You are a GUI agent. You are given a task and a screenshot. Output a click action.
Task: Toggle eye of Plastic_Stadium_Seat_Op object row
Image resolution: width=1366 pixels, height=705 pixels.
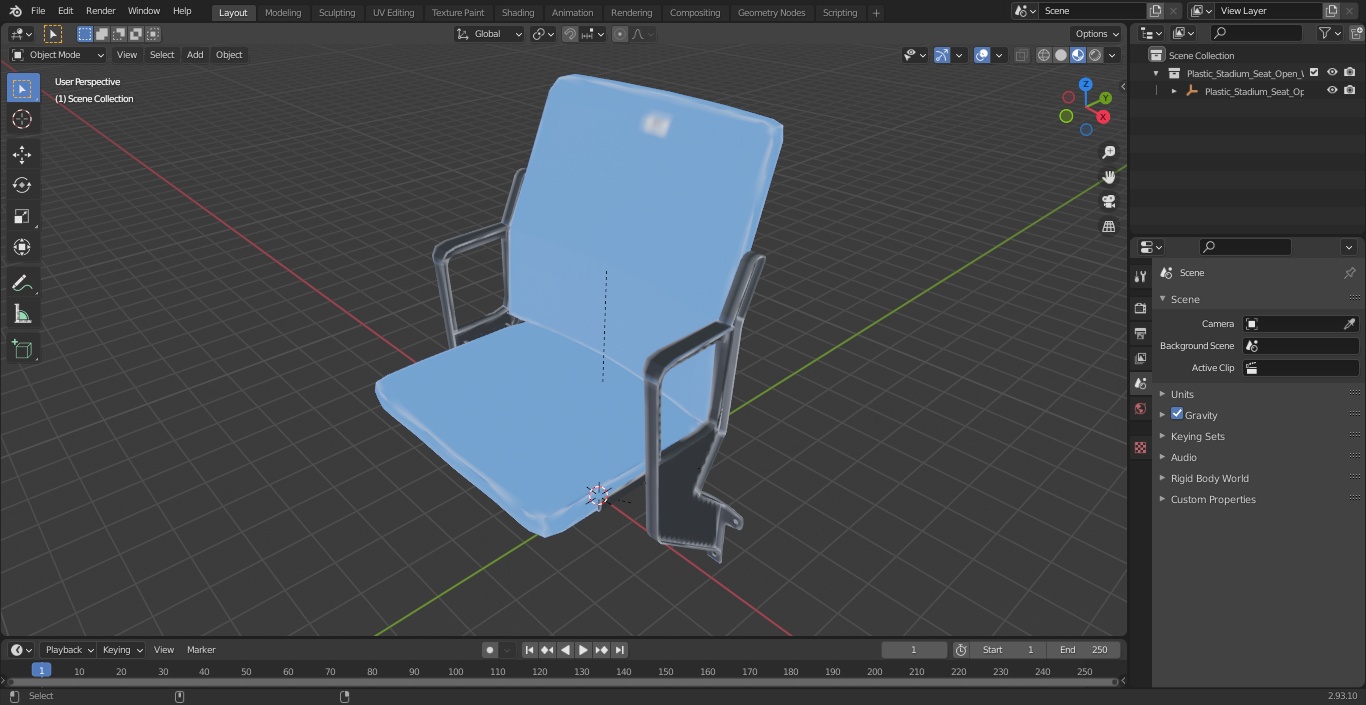pyautogui.click(x=1332, y=91)
